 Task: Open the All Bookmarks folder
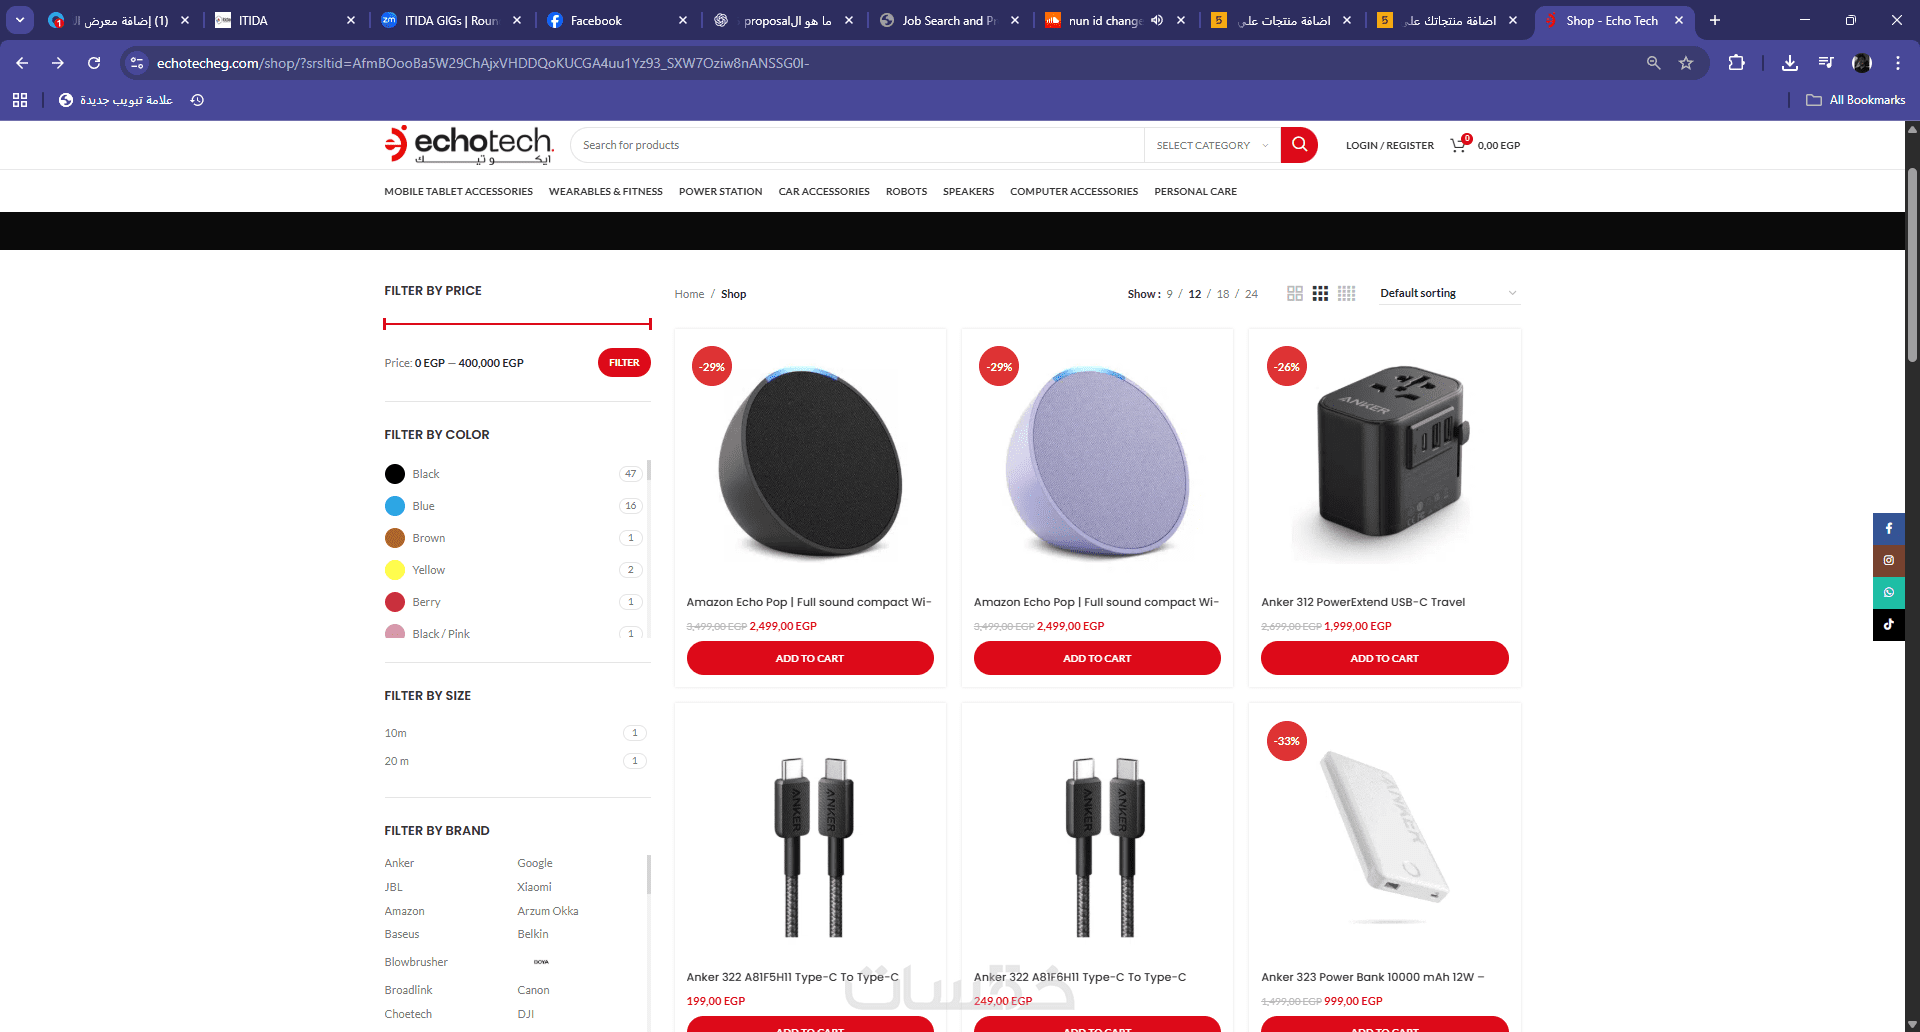1856,100
